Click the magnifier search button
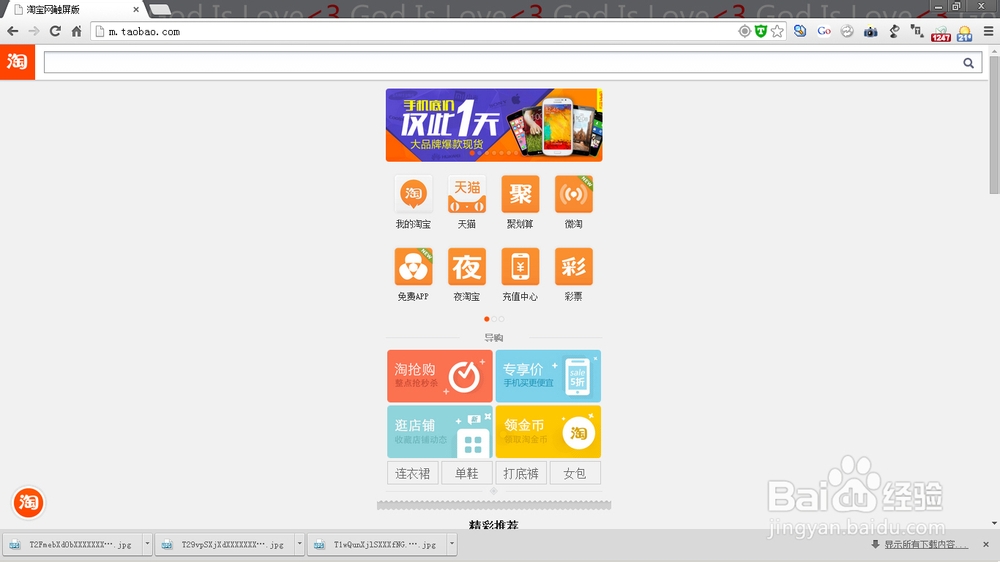1000x562 pixels. coord(968,63)
